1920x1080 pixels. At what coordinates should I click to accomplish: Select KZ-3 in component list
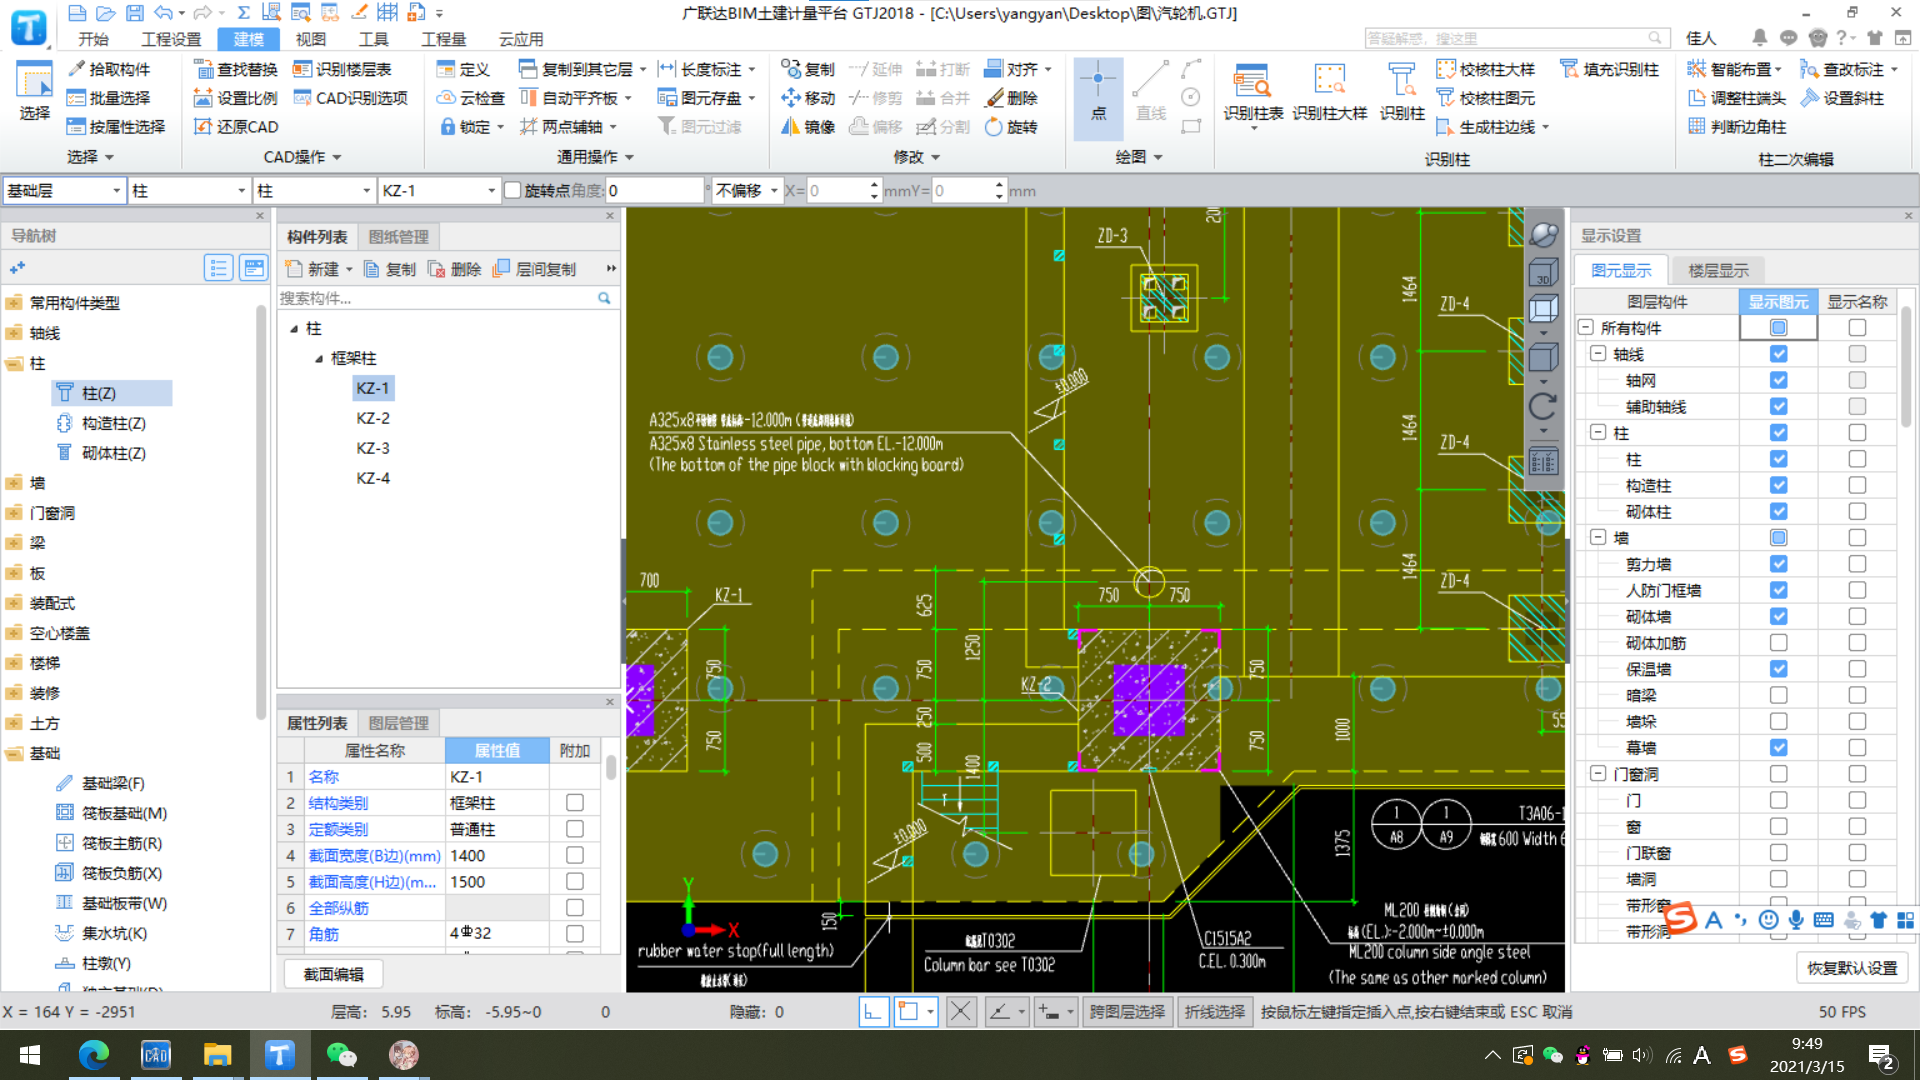click(373, 448)
